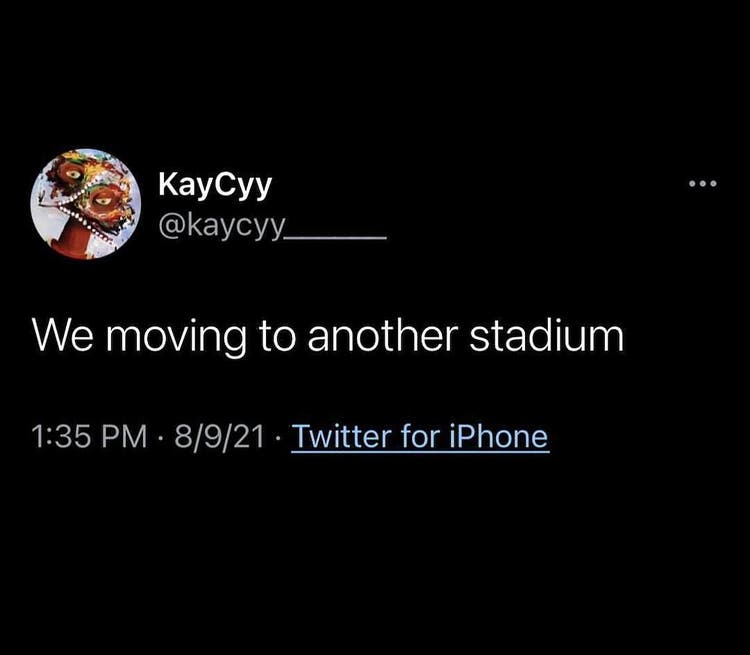Click the @kaycyy username handle
This screenshot has height=655, width=750.
pos(222,228)
